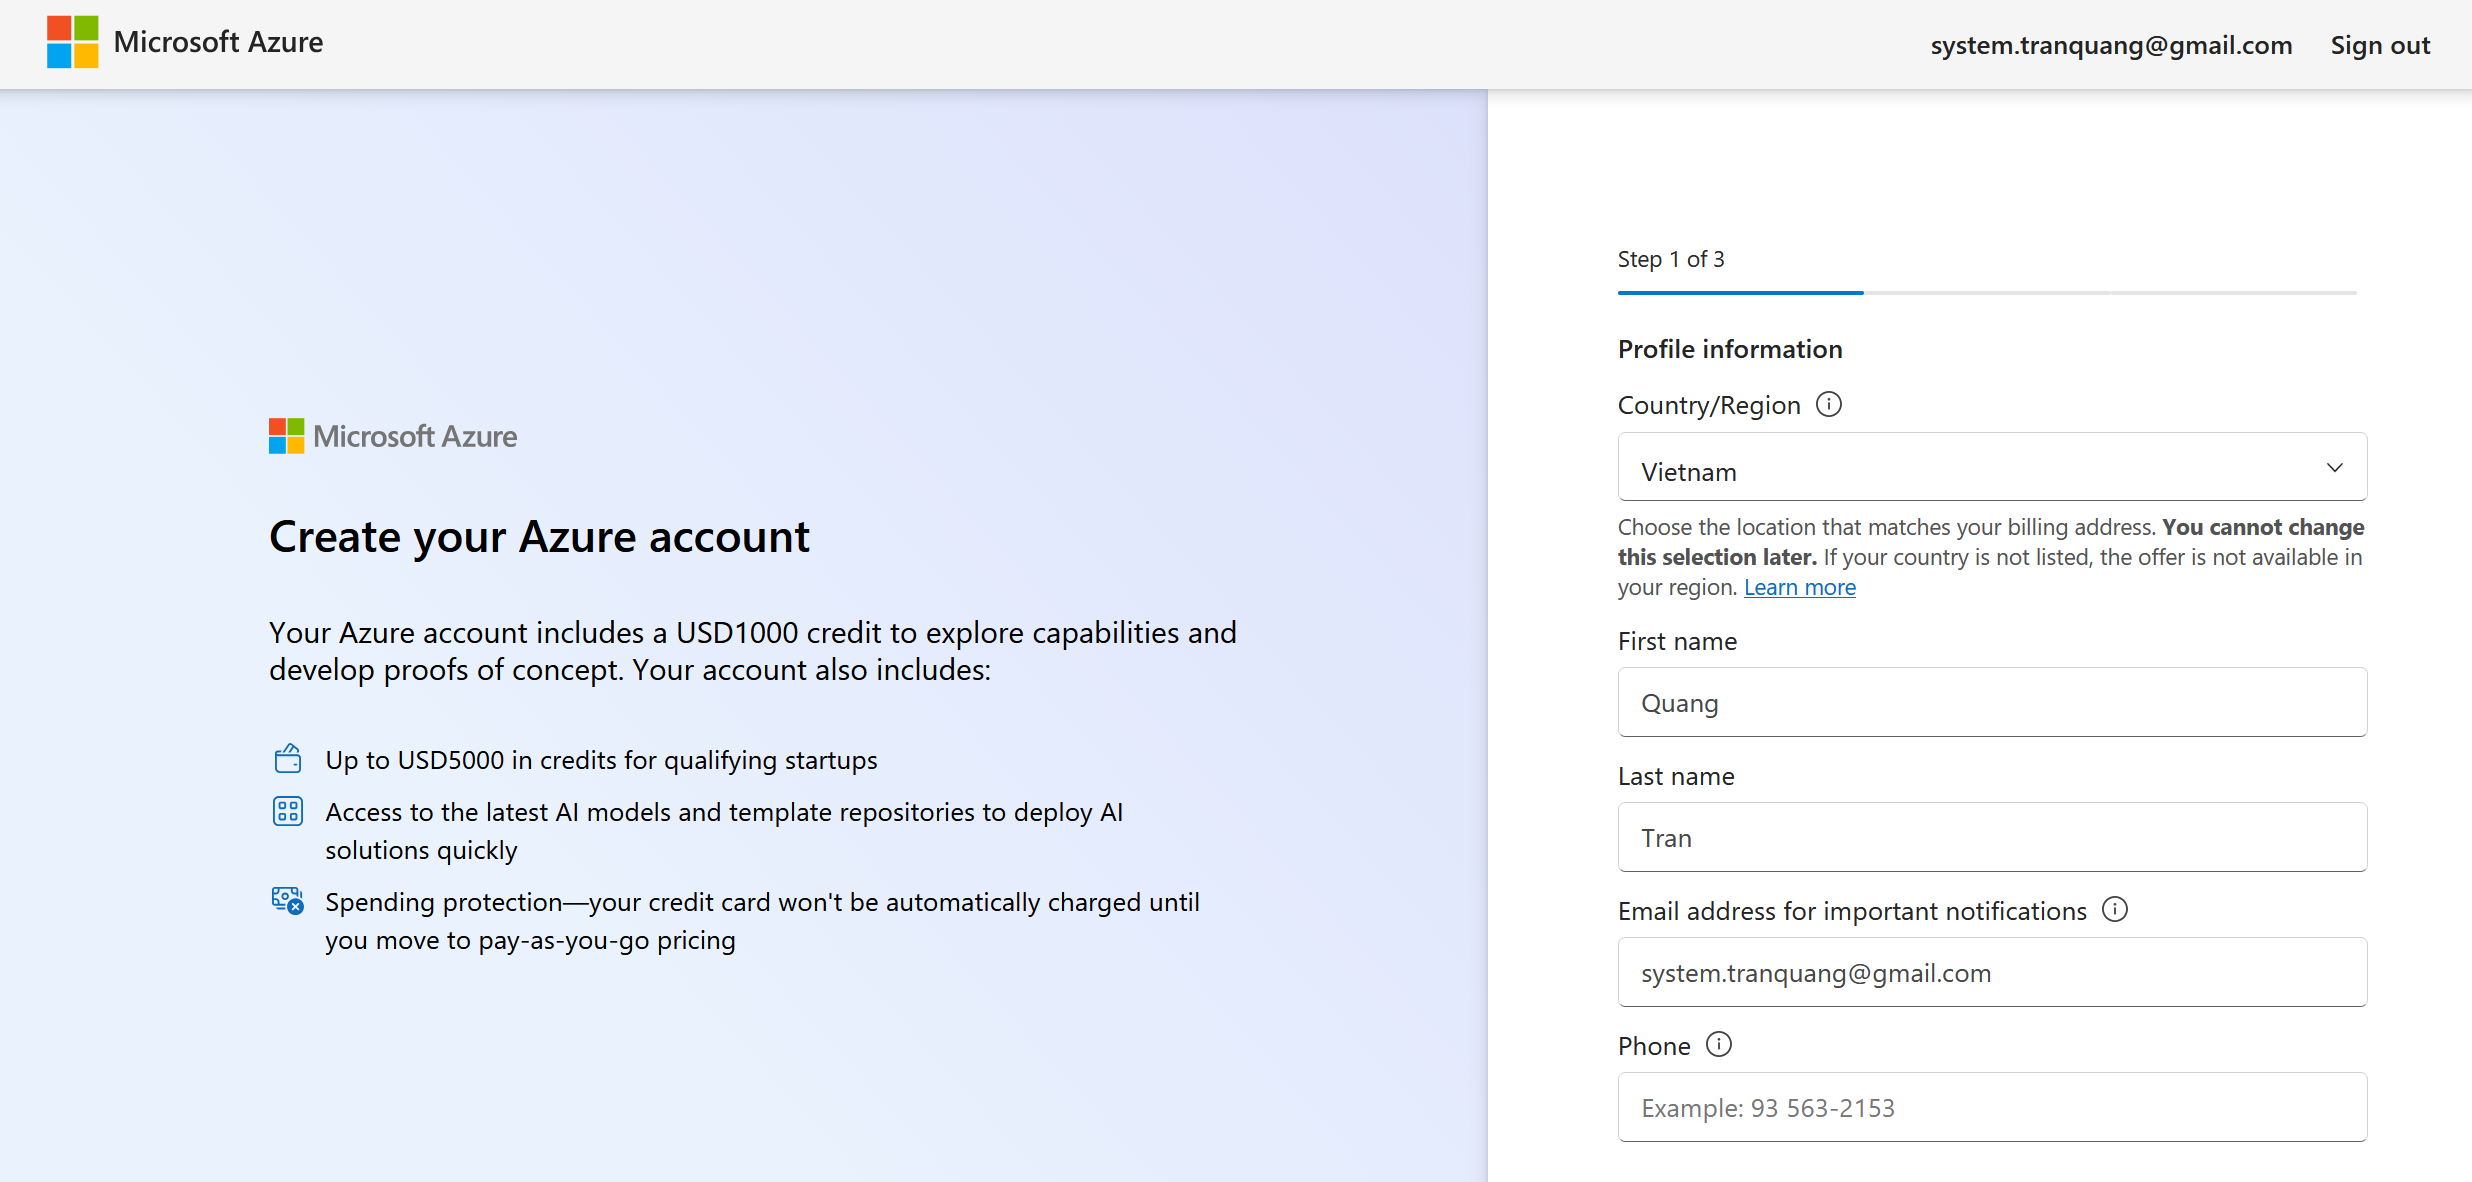Screen dimensions: 2472x1182
Task: Click the AI models grid icon
Action: 288,811
